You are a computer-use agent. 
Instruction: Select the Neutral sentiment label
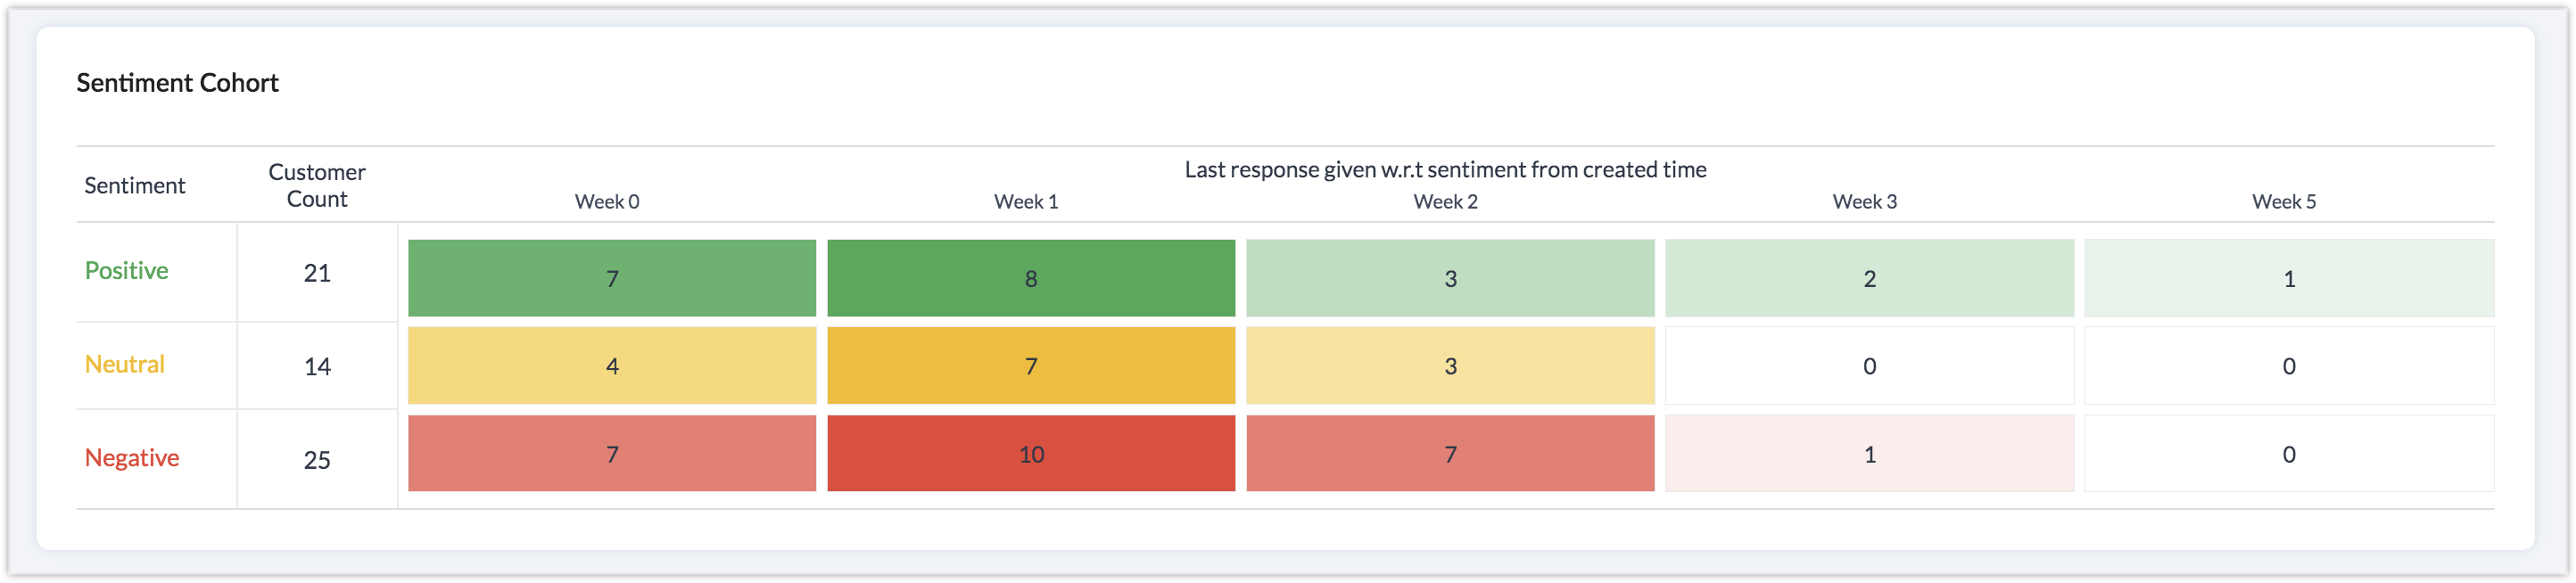[x=124, y=364]
